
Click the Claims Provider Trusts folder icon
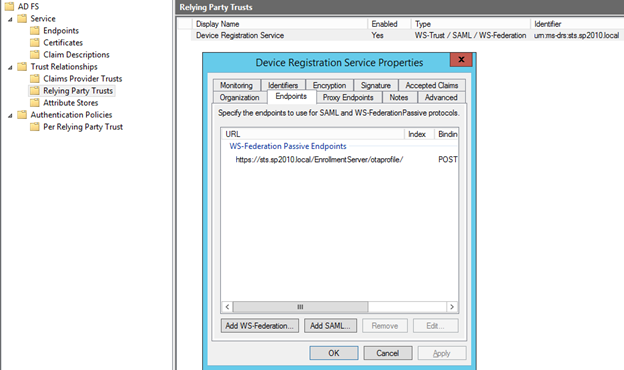[35, 78]
